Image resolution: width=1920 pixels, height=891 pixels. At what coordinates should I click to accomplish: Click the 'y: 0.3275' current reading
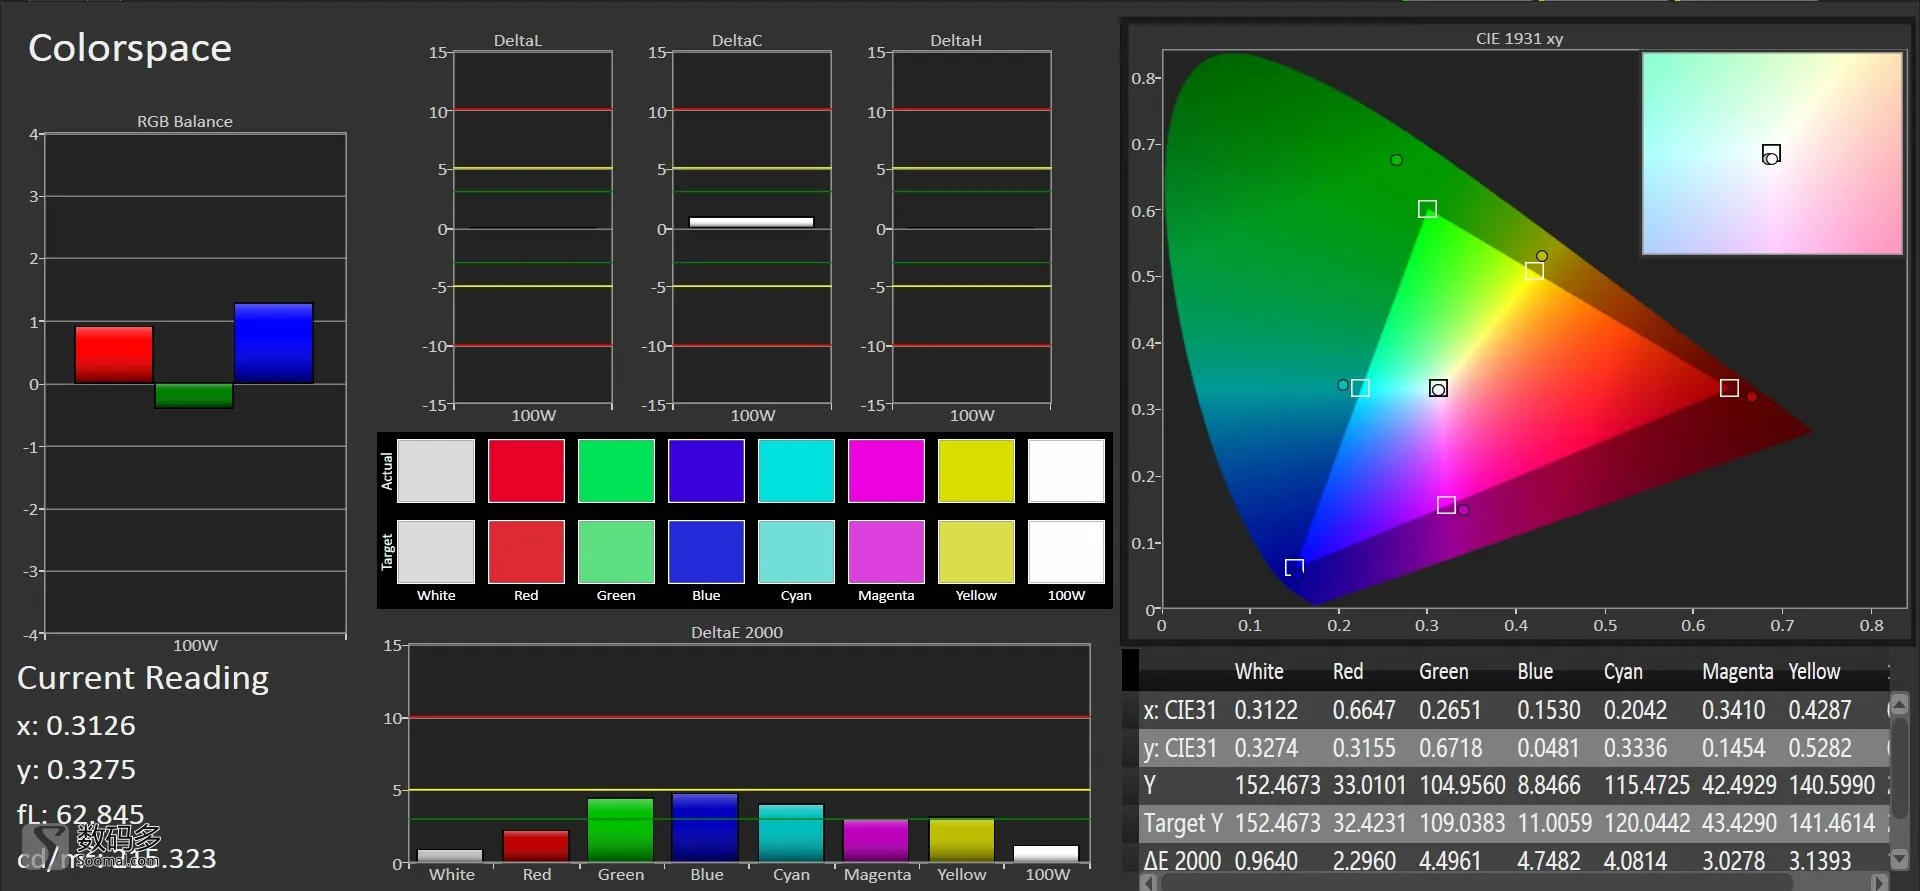[x=76, y=769]
